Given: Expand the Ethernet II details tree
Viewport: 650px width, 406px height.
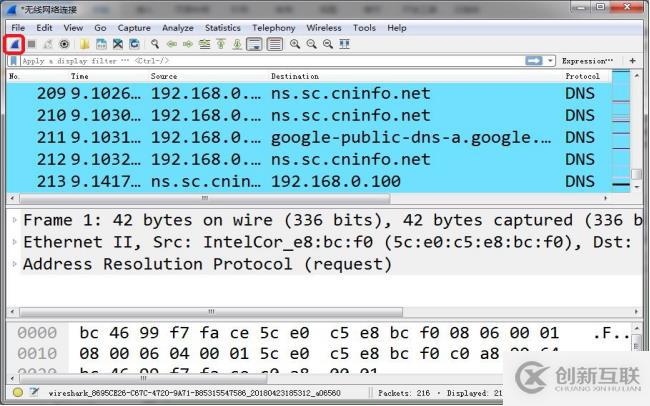Looking at the screenshot, I should click(15, 242).
